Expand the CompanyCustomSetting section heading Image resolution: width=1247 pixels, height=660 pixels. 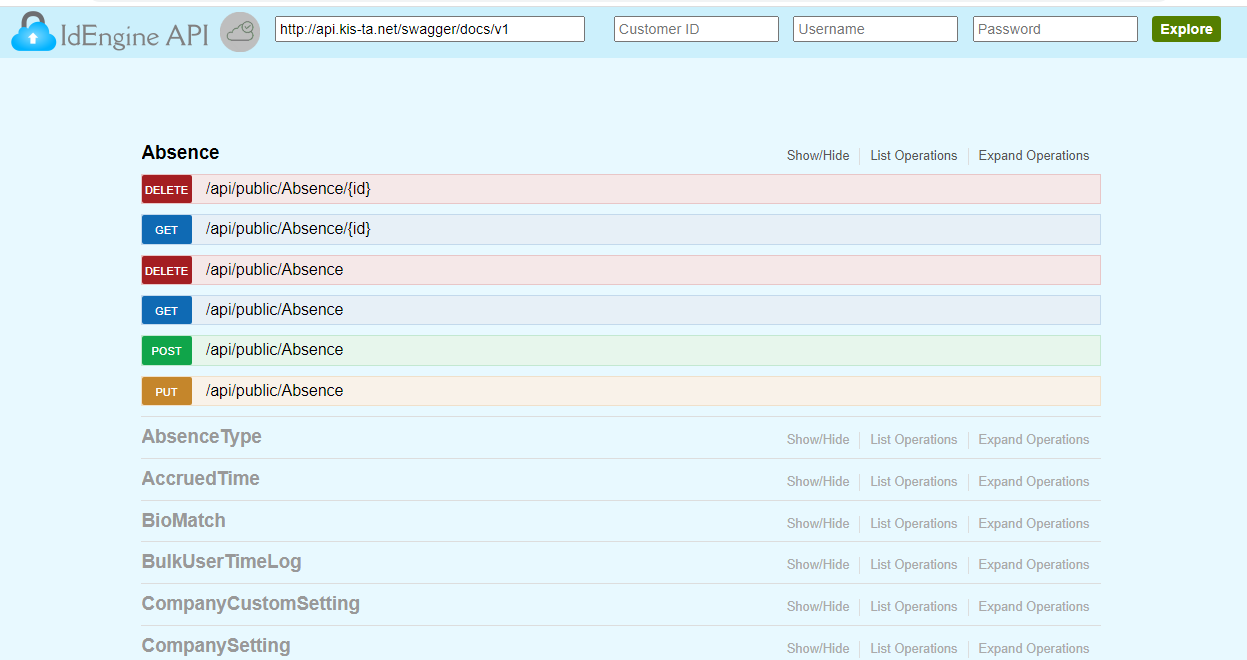250,604
